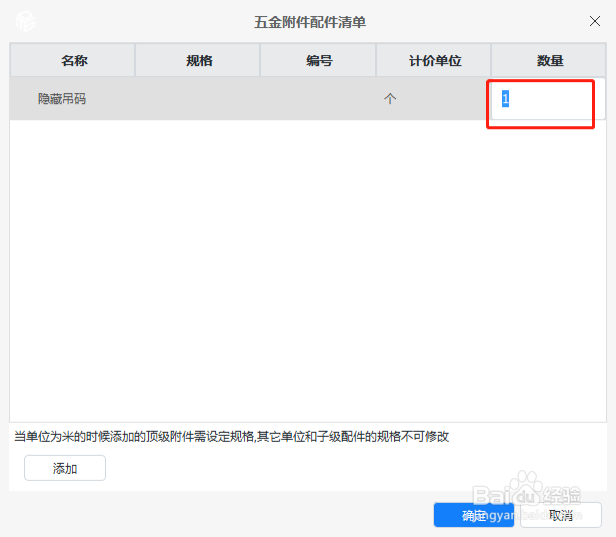
Task: Confirm with the 确定 button
Action: [x=474, y=515]
